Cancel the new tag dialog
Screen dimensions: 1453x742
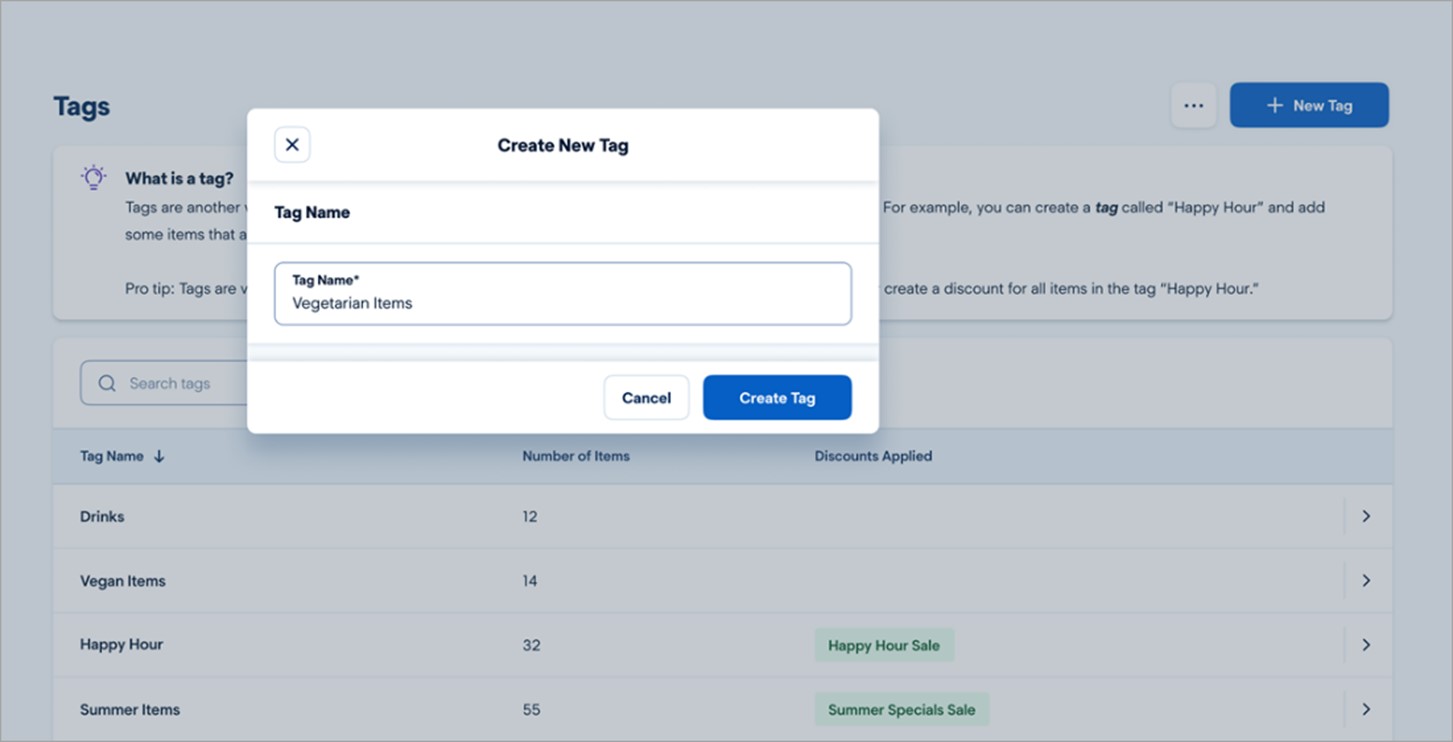[x=646, y=398]
